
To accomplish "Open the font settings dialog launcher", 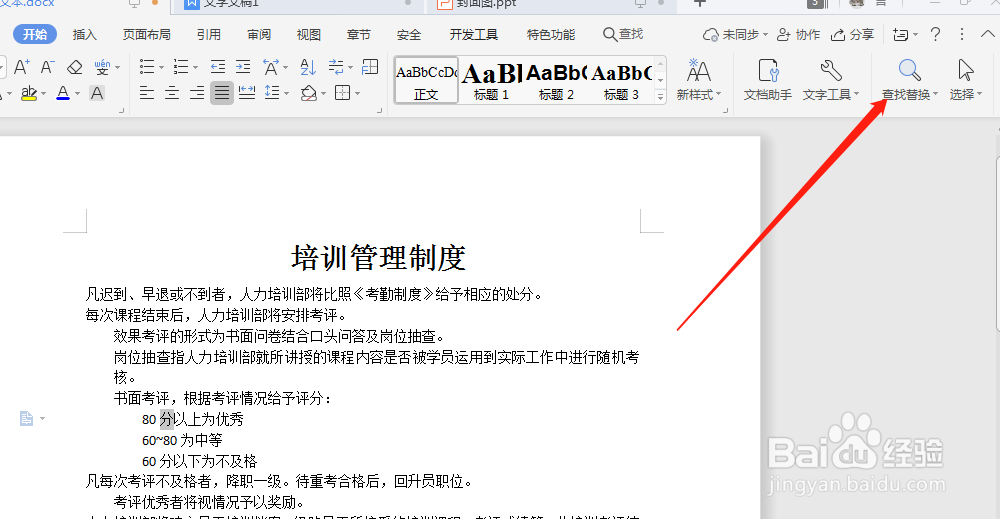I will pos(122,110).
